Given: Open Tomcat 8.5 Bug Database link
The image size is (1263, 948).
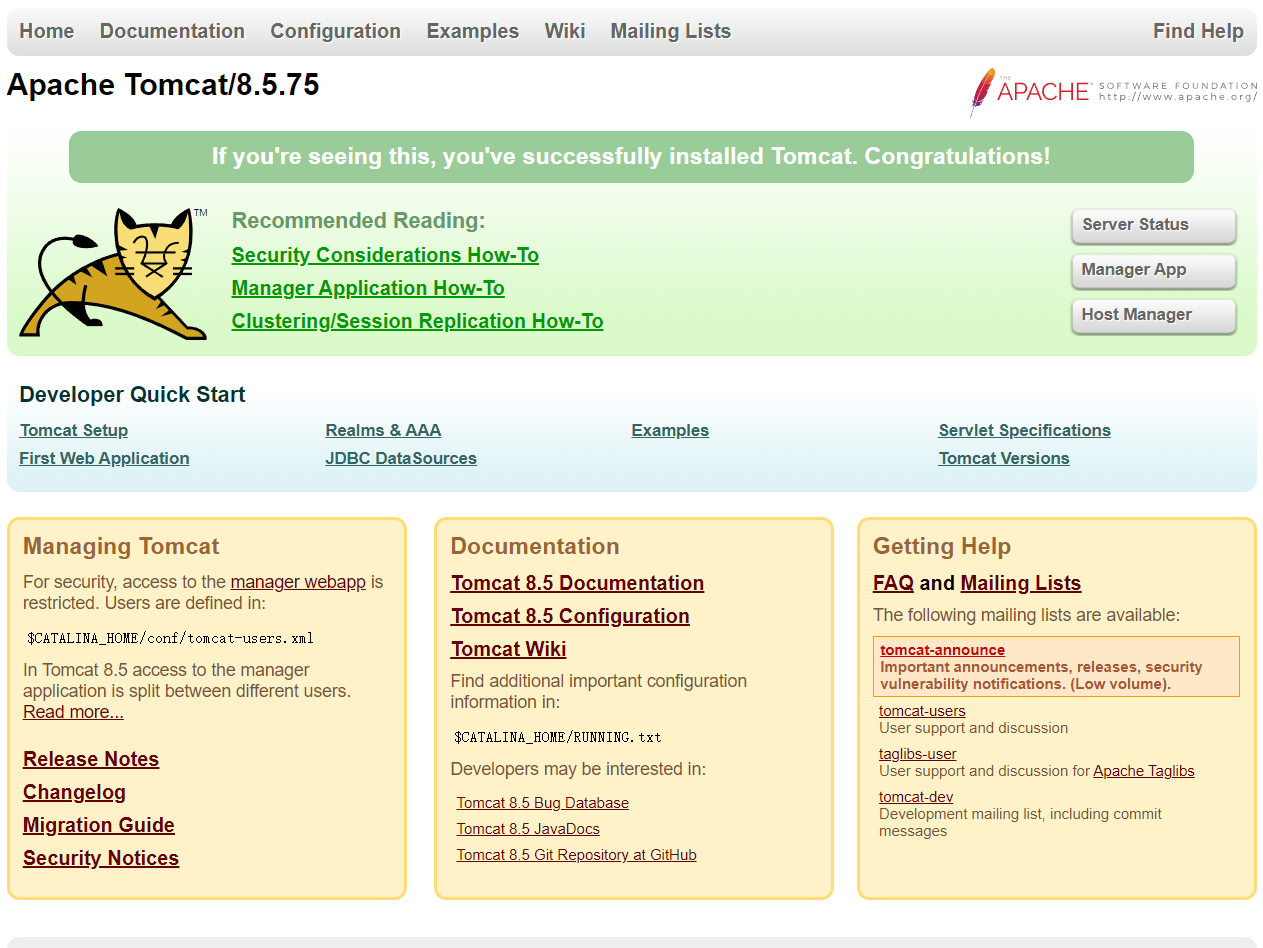Looking at the screenshot, I should click(x=543, y=803).
